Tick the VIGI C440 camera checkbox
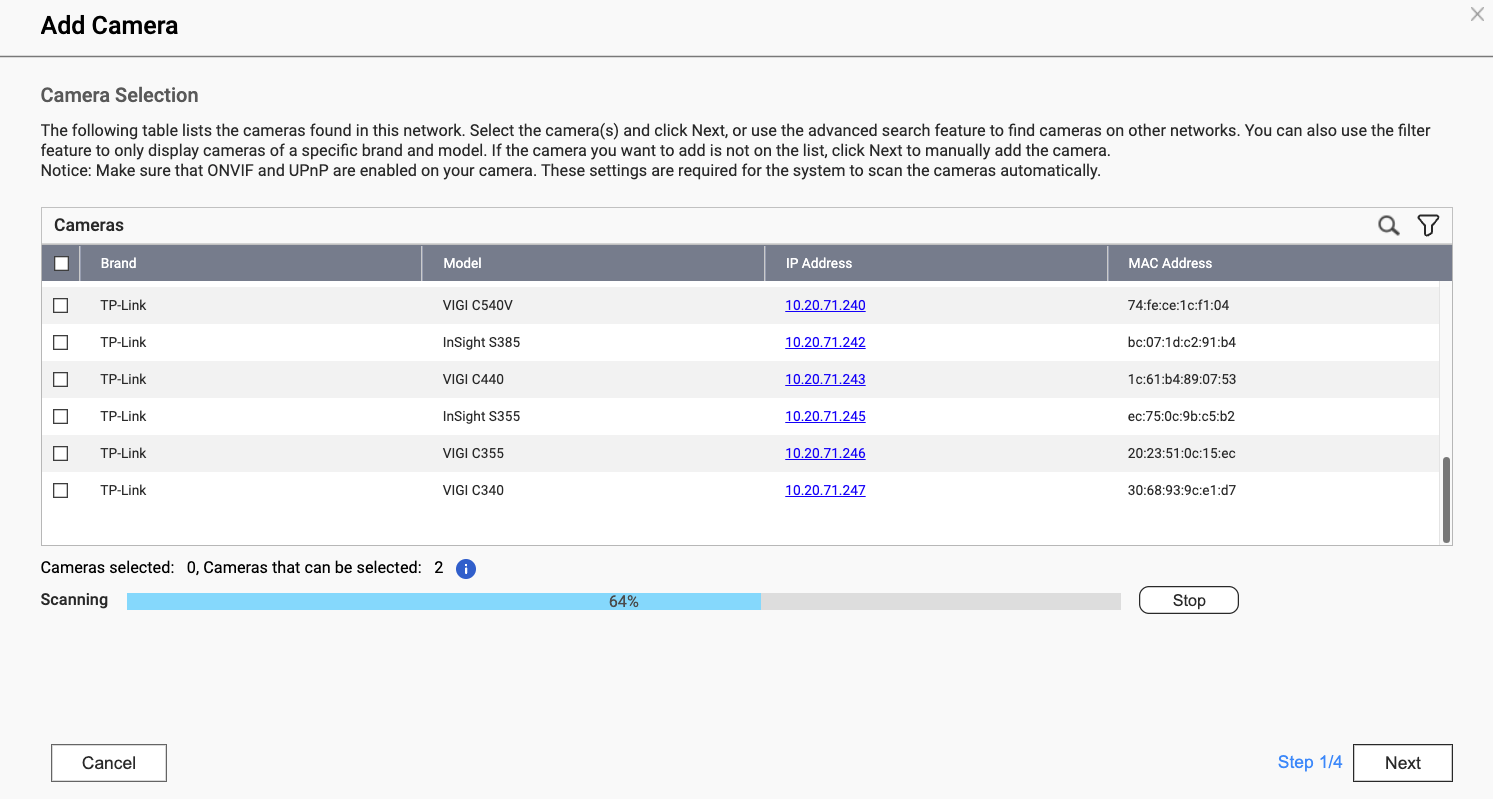This screenshot has width=1493, height=799. click(61, 379)
